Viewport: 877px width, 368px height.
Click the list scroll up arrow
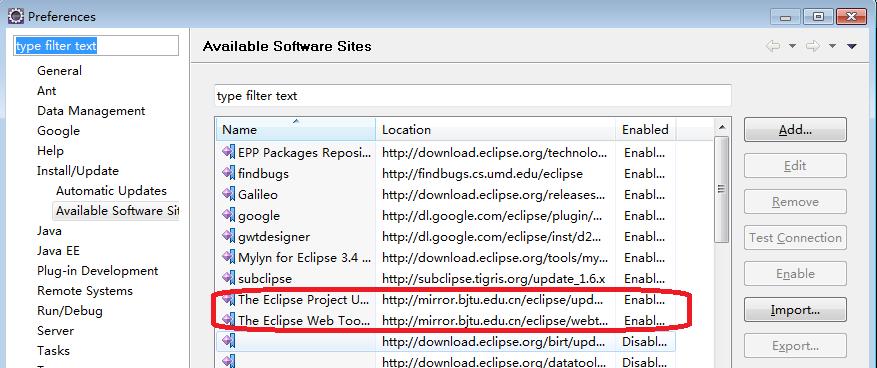click(722, 127)
